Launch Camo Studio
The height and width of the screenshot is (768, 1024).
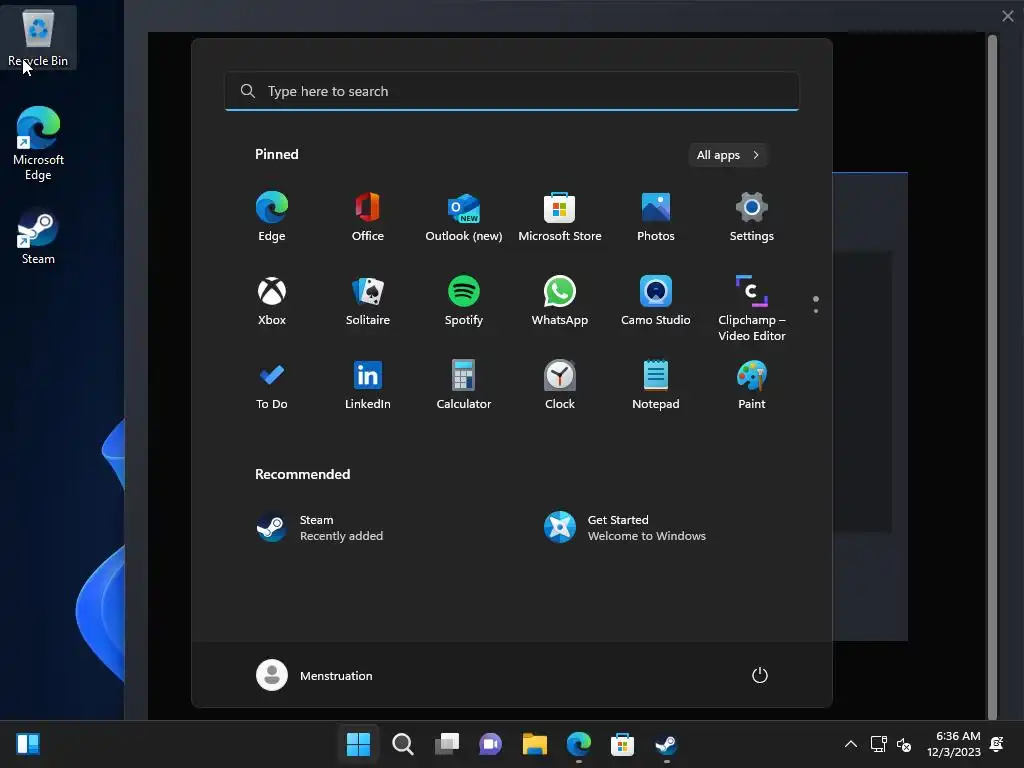[x=656, y=301]
